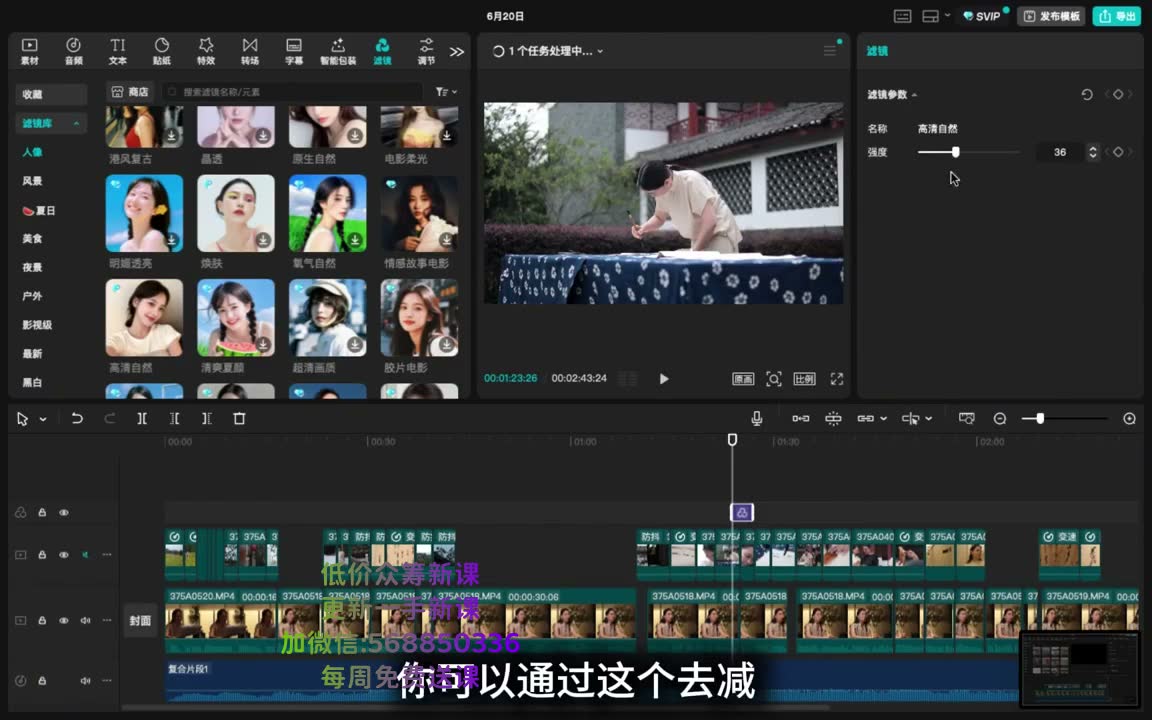Open the 贴纸 stickers tab
This screenshot has height=720, width=1152.
(x=162, y=51)
